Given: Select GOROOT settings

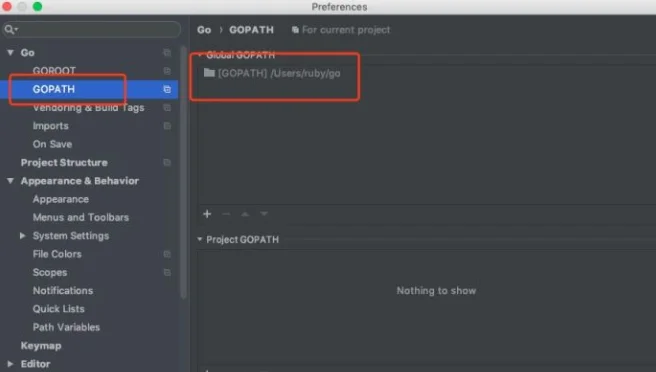Looking at the screenshot, I should tap(54, 71).
